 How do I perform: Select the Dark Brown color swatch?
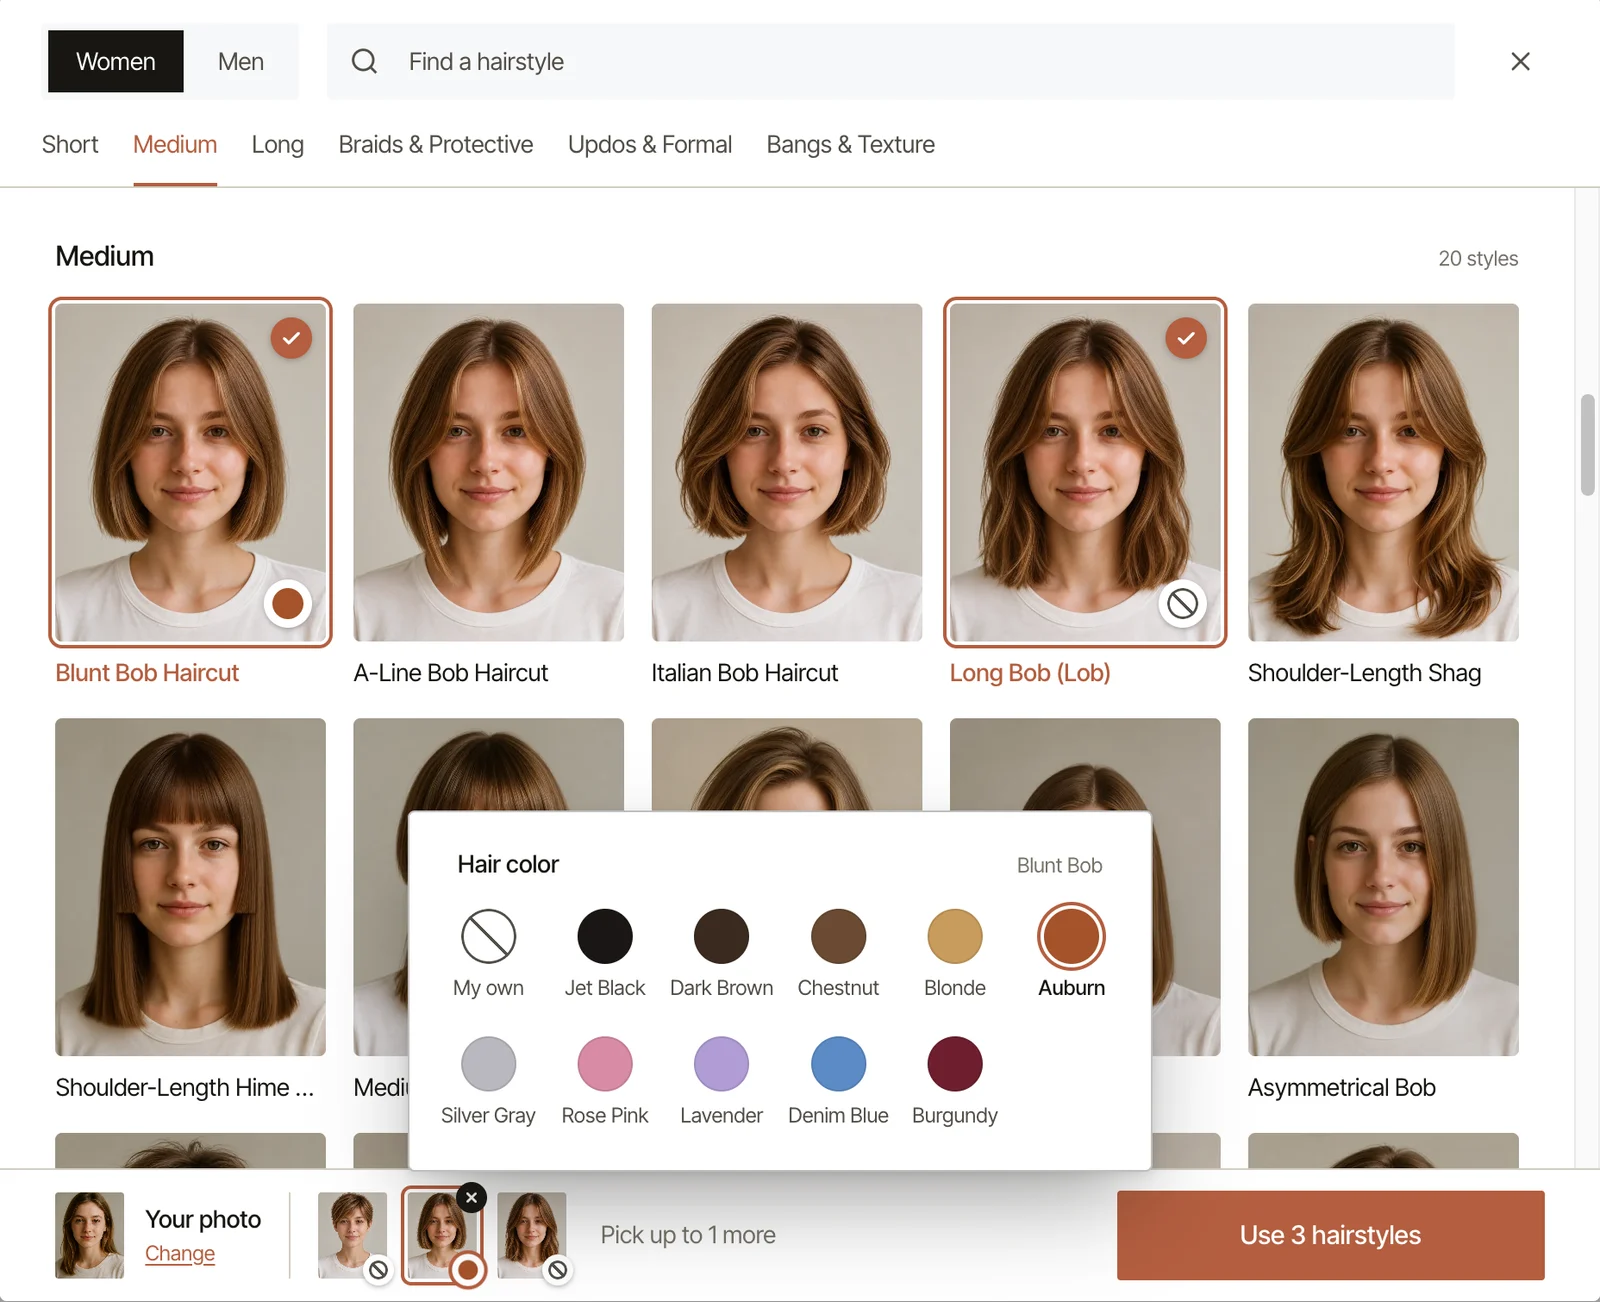pyautogui.click(x=721, y=936)
